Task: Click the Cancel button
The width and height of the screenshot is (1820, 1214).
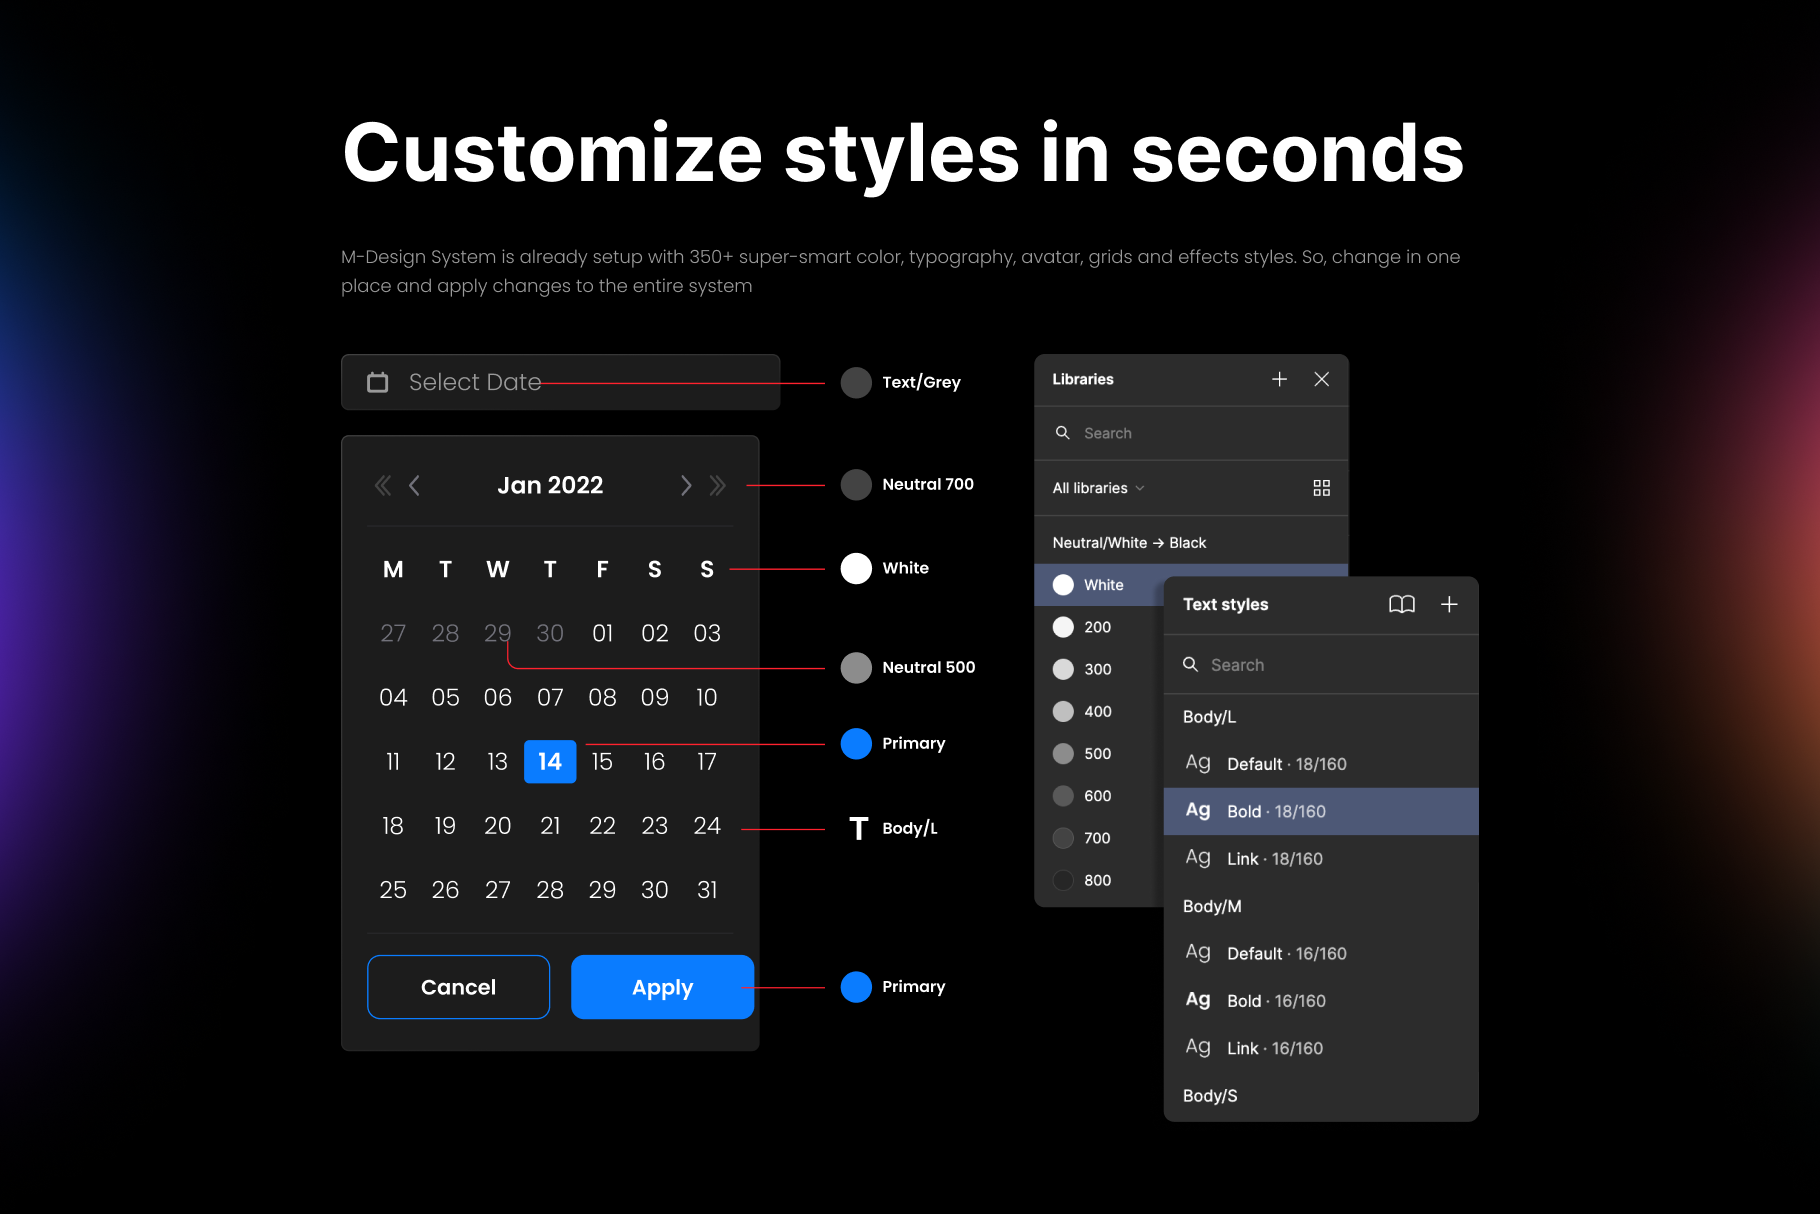Action: [x=458, y=987]
